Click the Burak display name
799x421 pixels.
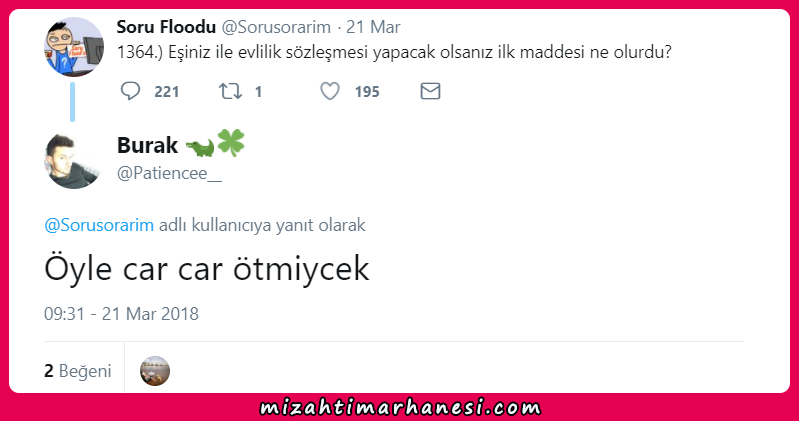point(147,145)
